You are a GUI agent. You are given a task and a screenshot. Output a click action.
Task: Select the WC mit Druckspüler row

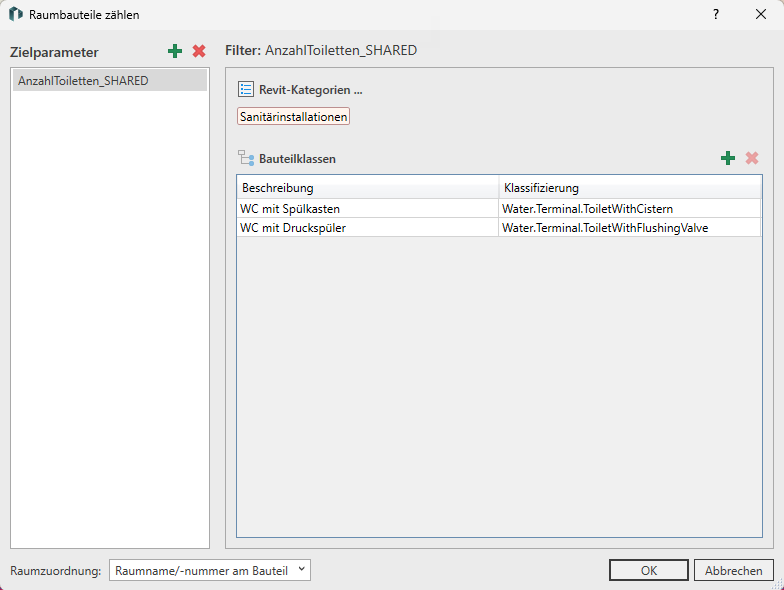tap(499, 228)
